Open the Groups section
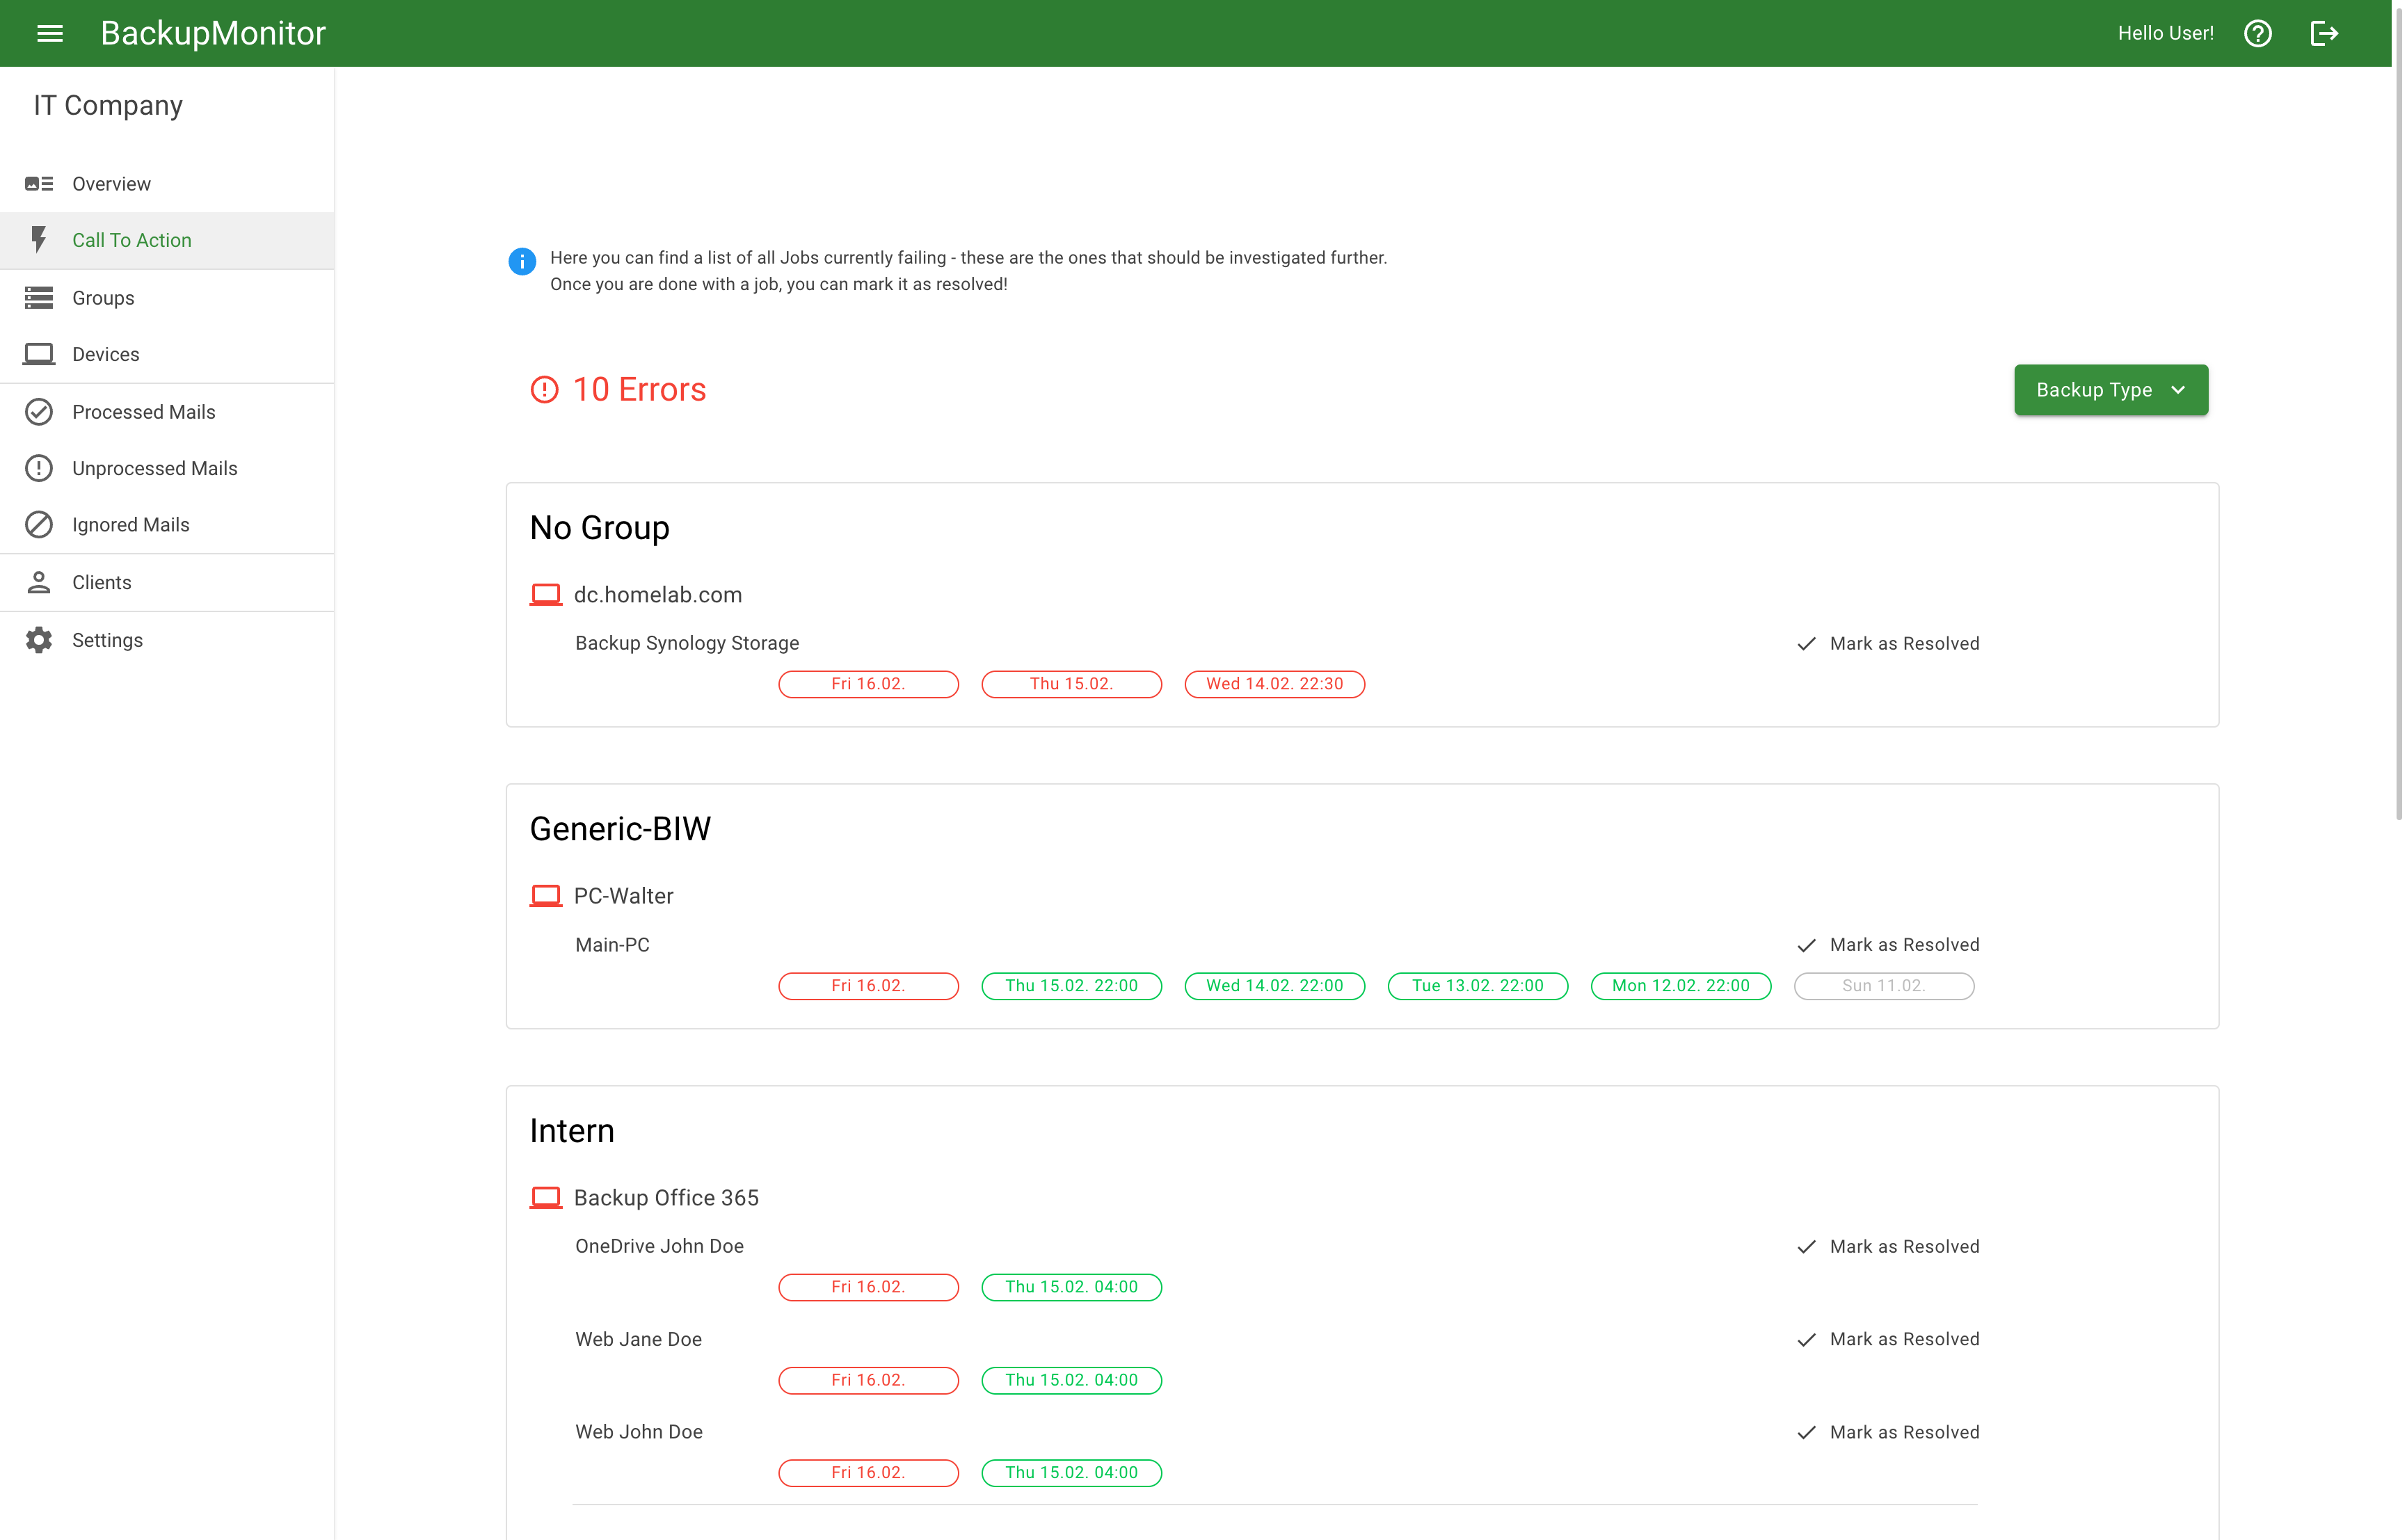The width and height of the screenshot is (2407, 1540). point(103,298)
